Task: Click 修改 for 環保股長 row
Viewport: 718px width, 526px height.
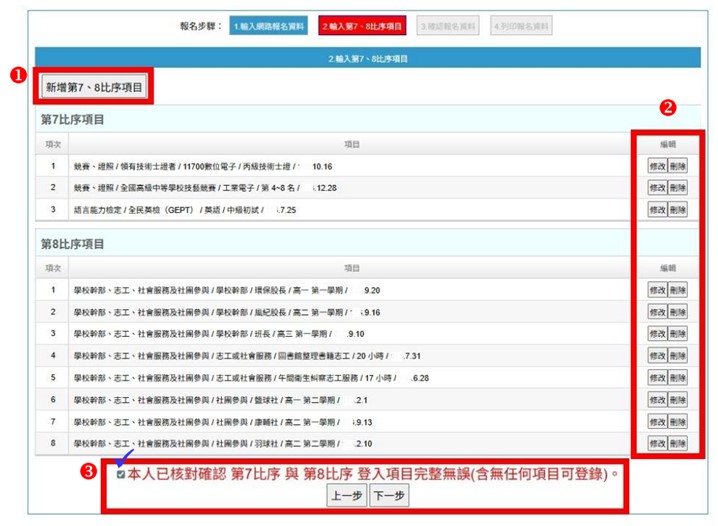Action: pos(657,290)
